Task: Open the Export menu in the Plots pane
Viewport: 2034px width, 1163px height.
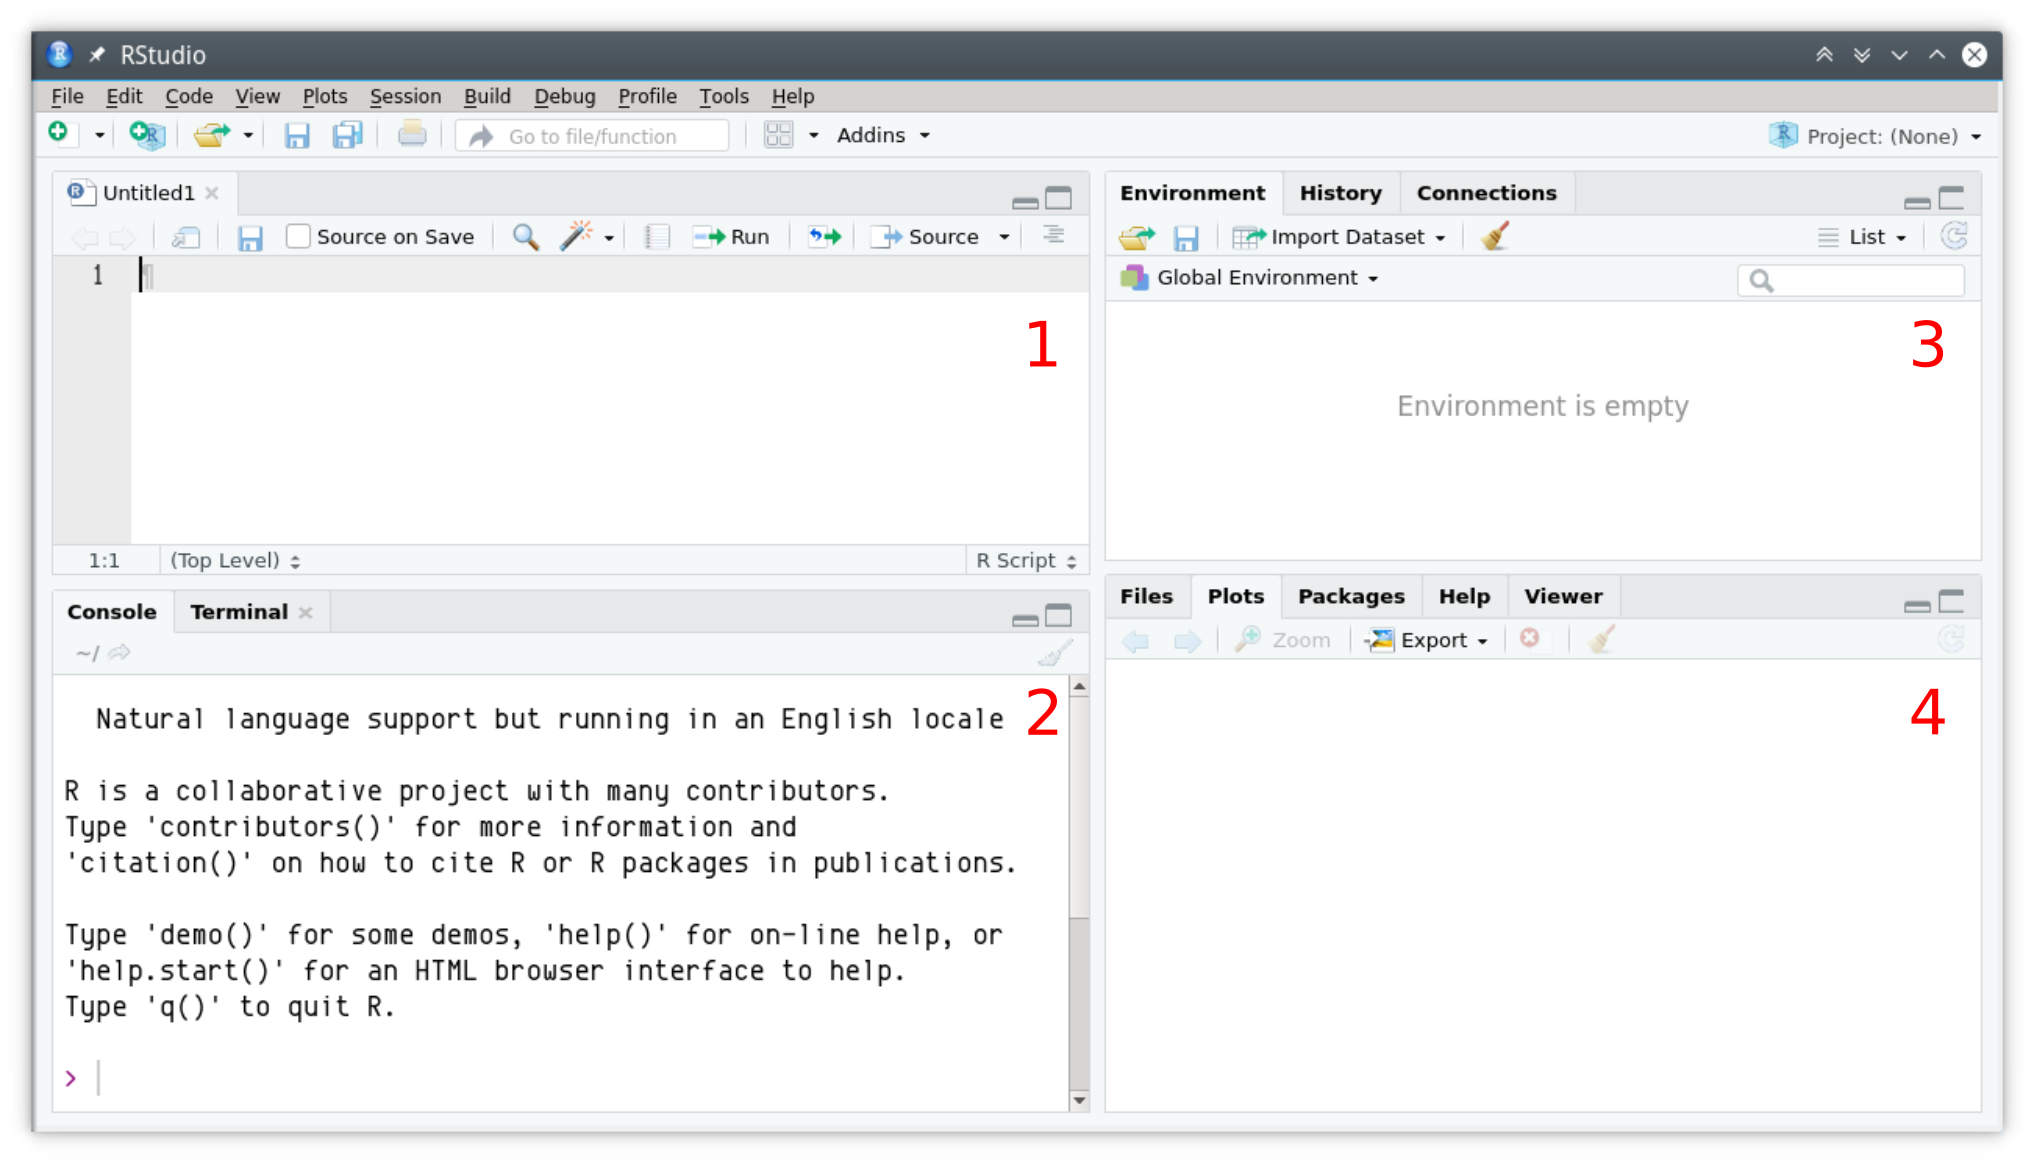Action: coord(1427,640)
